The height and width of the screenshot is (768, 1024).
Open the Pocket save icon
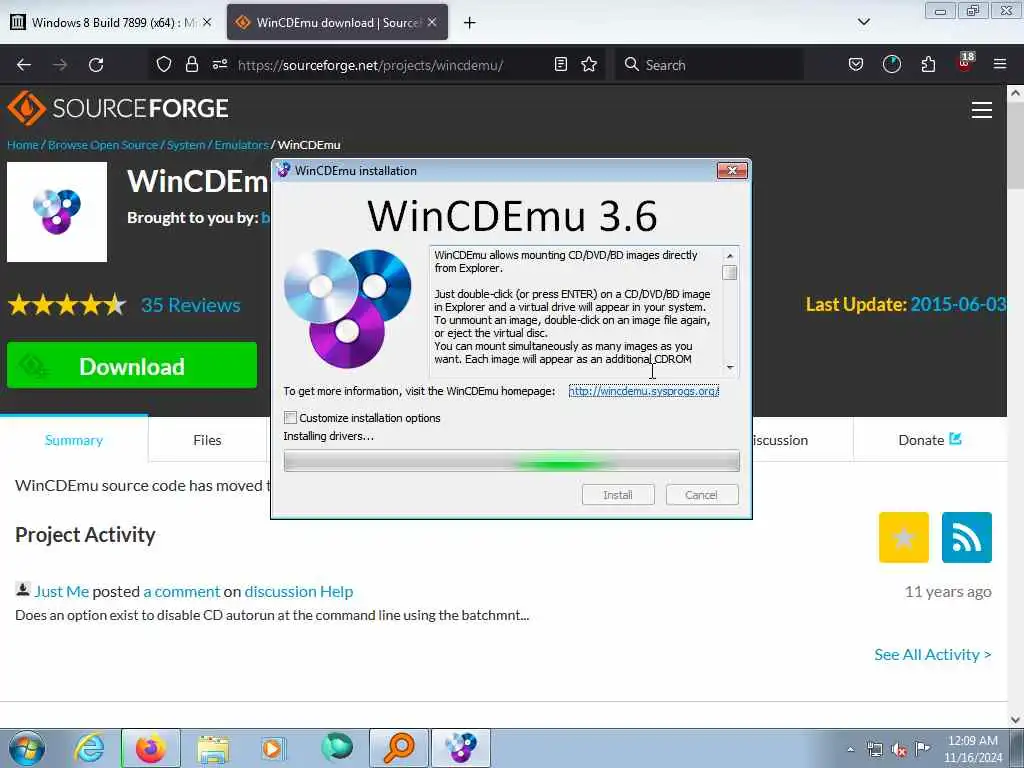pos(856,65)
